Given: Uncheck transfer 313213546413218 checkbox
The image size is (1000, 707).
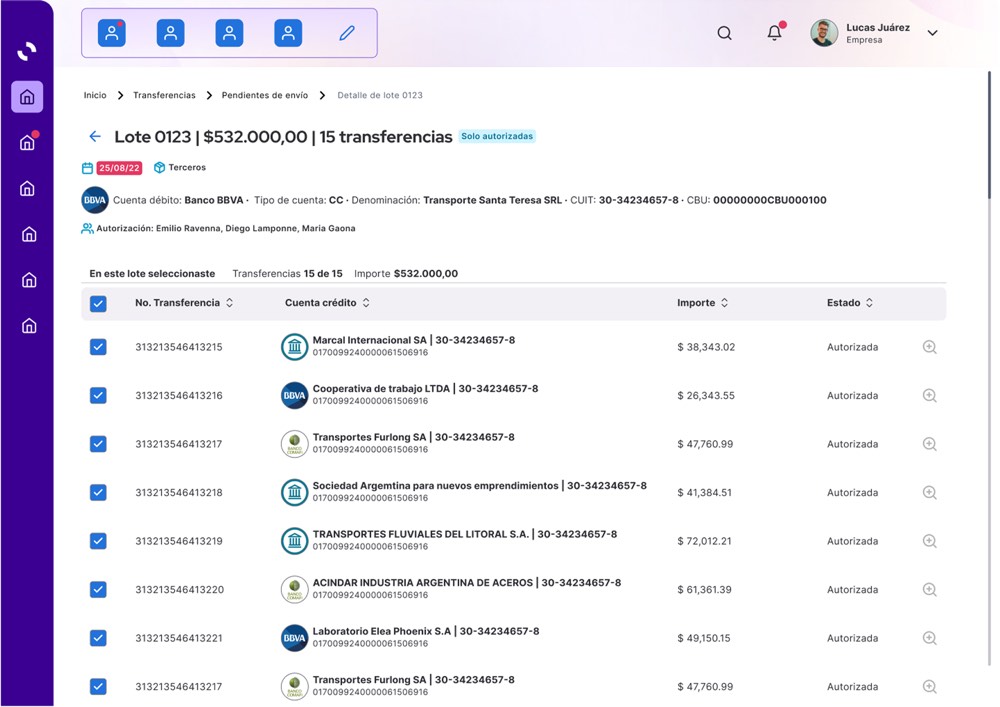Looking at the screenshot, I should point(98,492).
